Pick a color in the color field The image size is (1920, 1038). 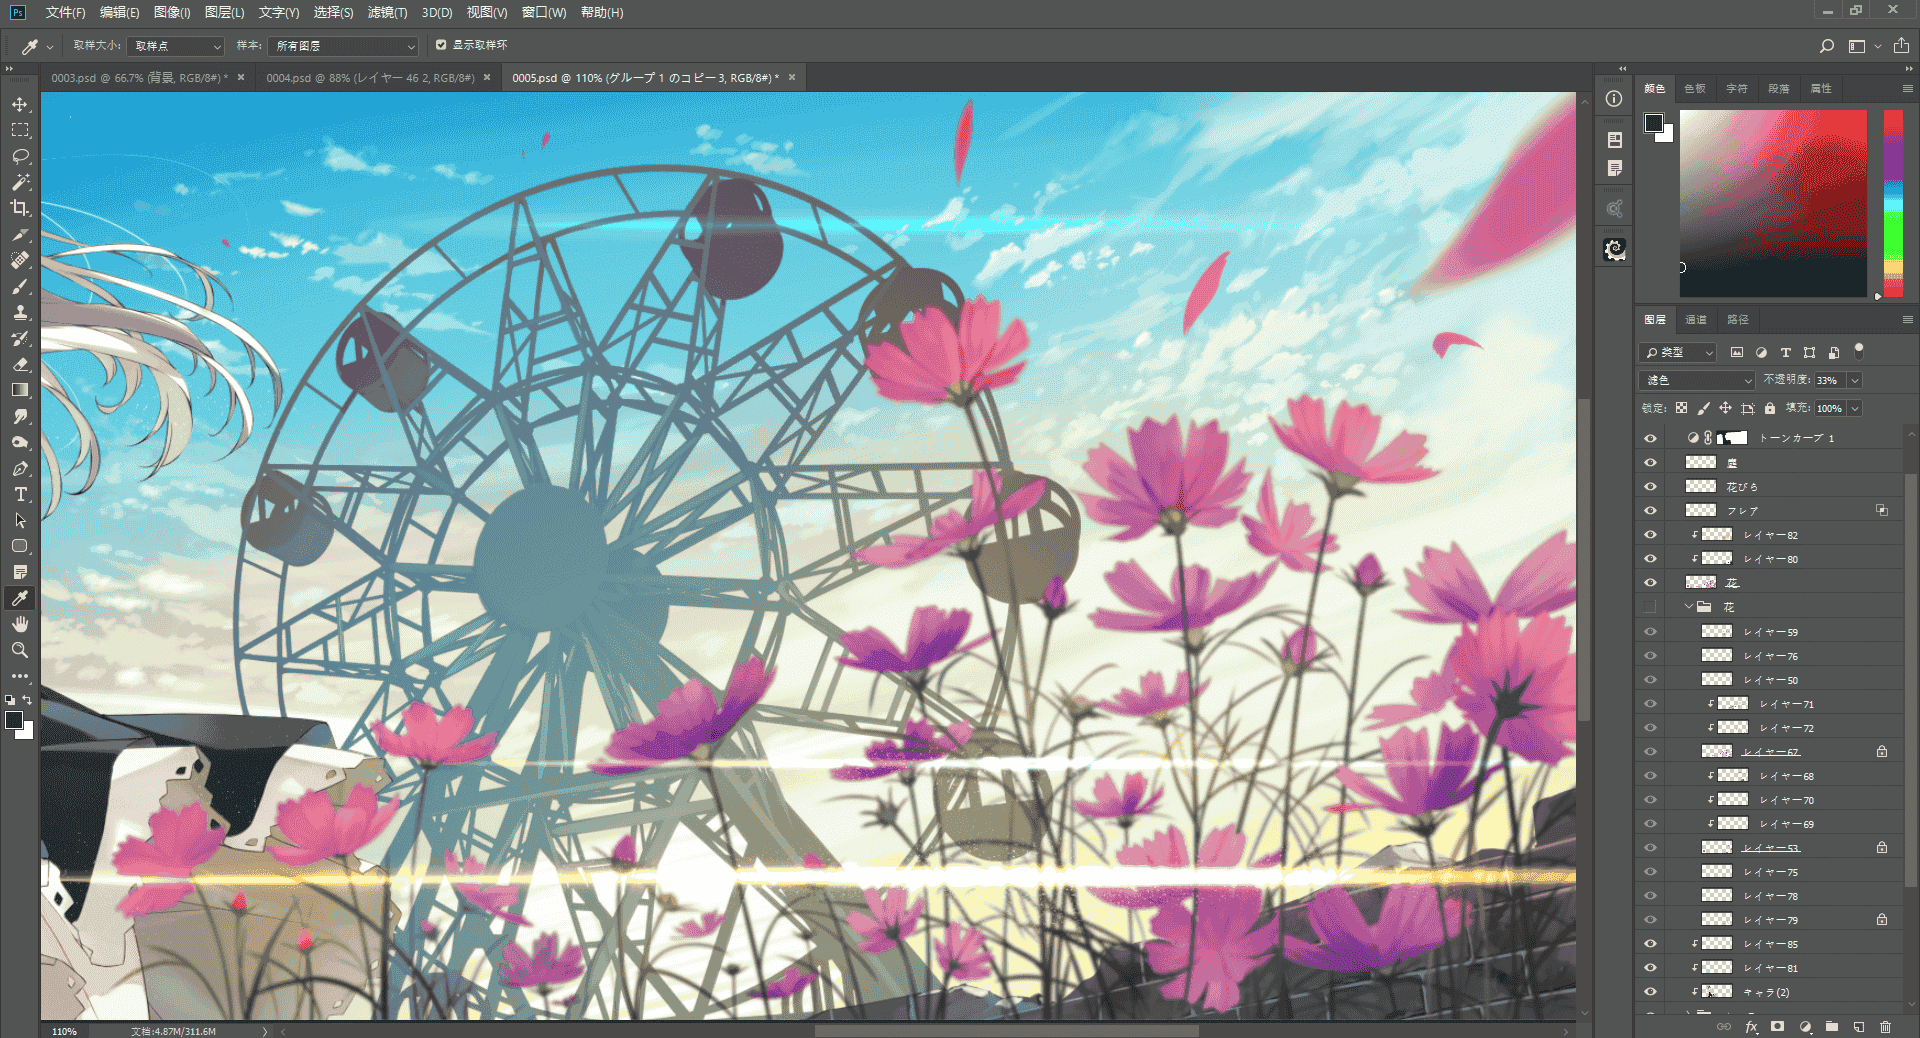(1773, 203)
